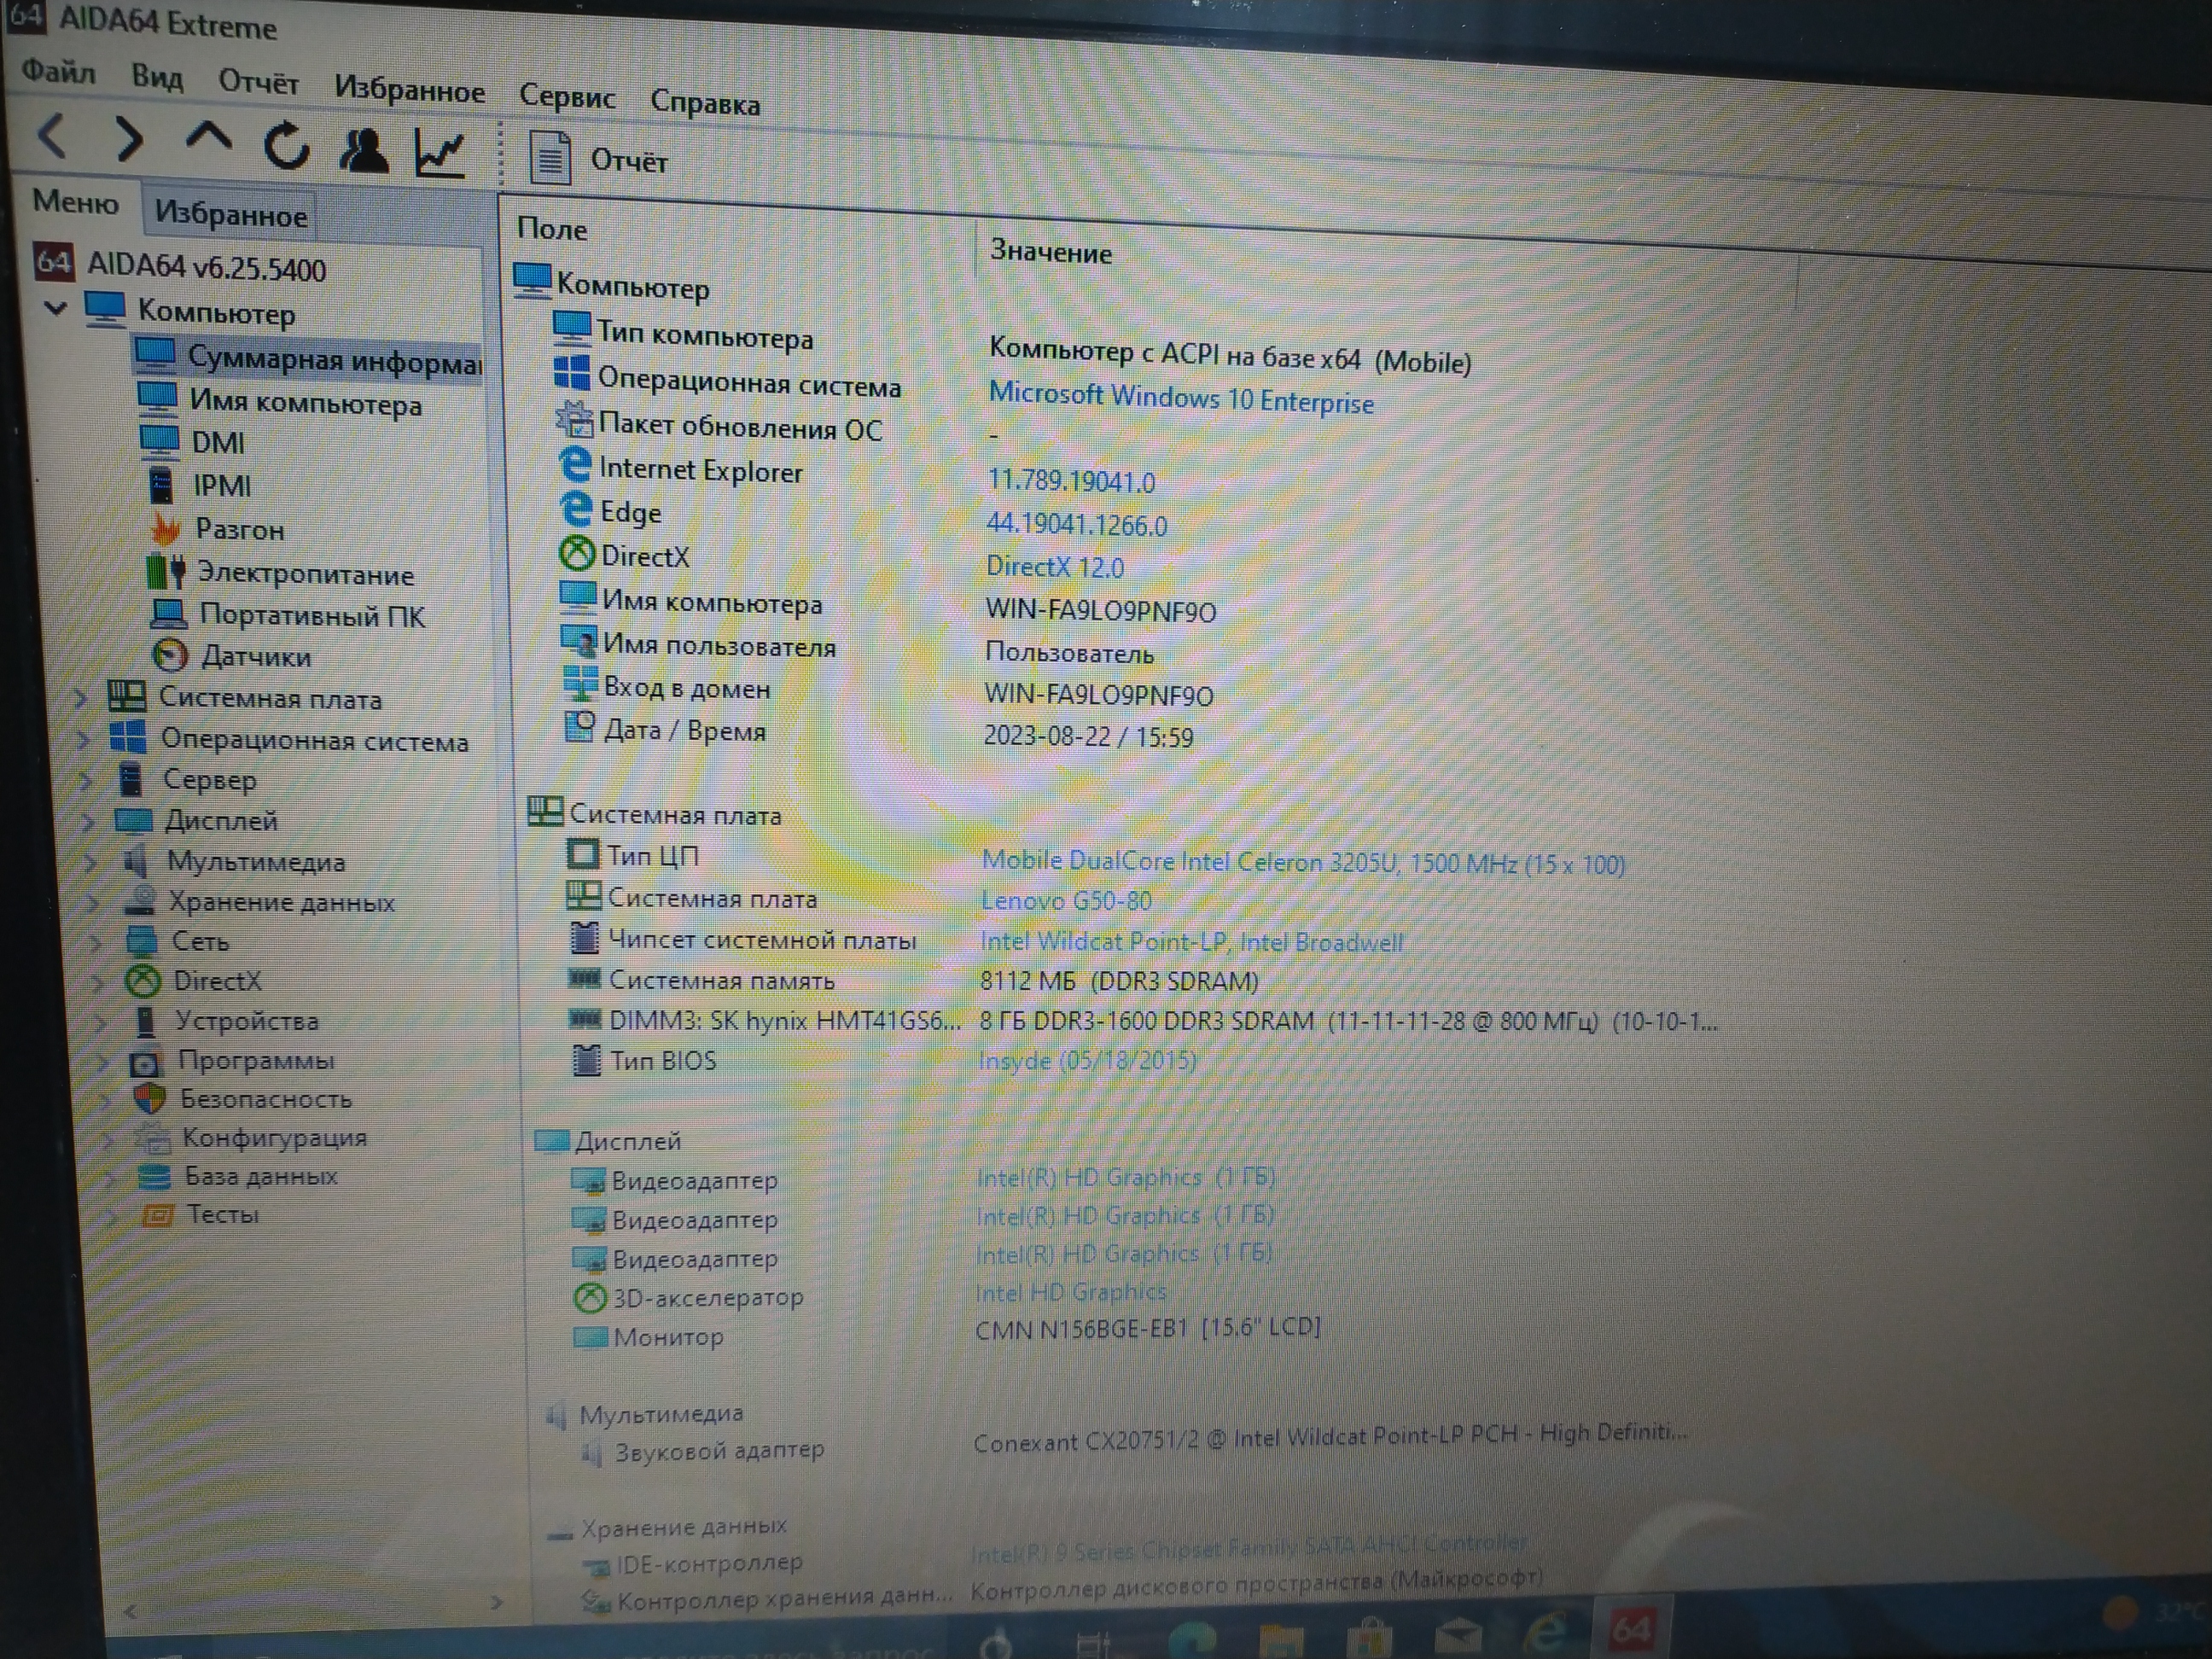Open the Файл menu
Image resolution: width=2212 pixels, height=1659 pixels.
click(x=58, y=72)
